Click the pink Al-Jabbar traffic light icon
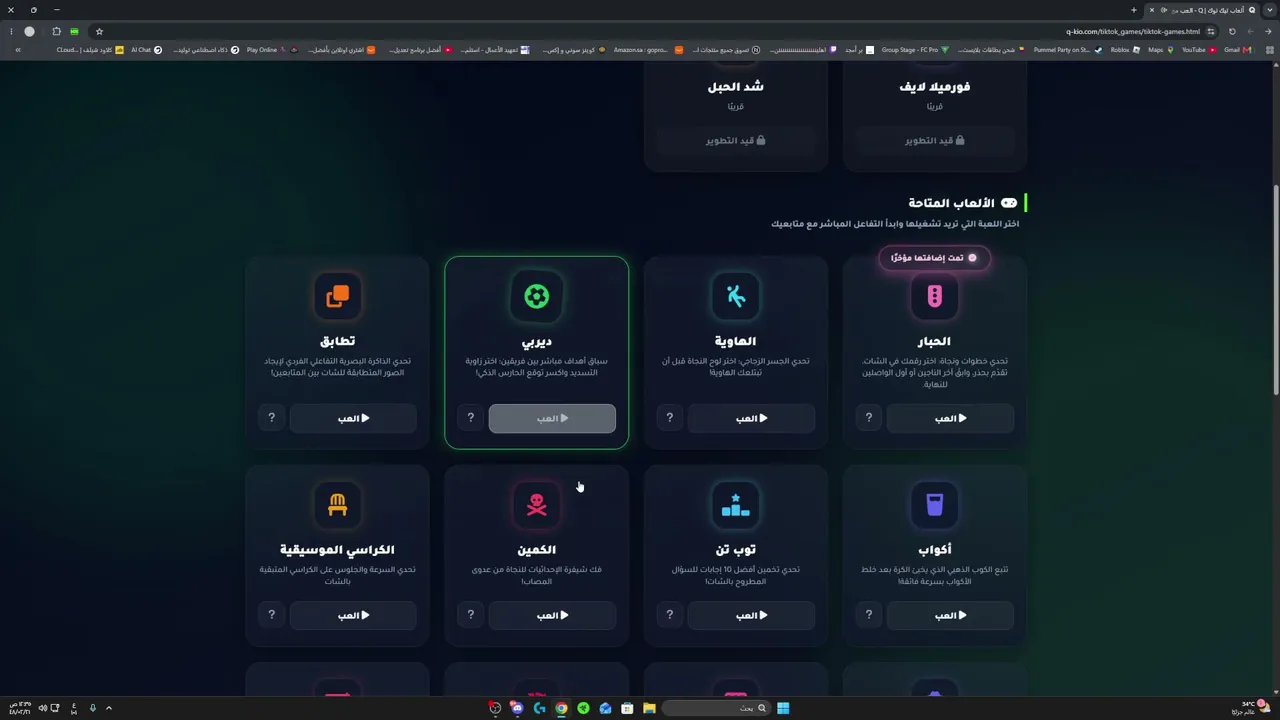Screen dimensions: 1280x720 pyautogui.click(x=935, y=296)
